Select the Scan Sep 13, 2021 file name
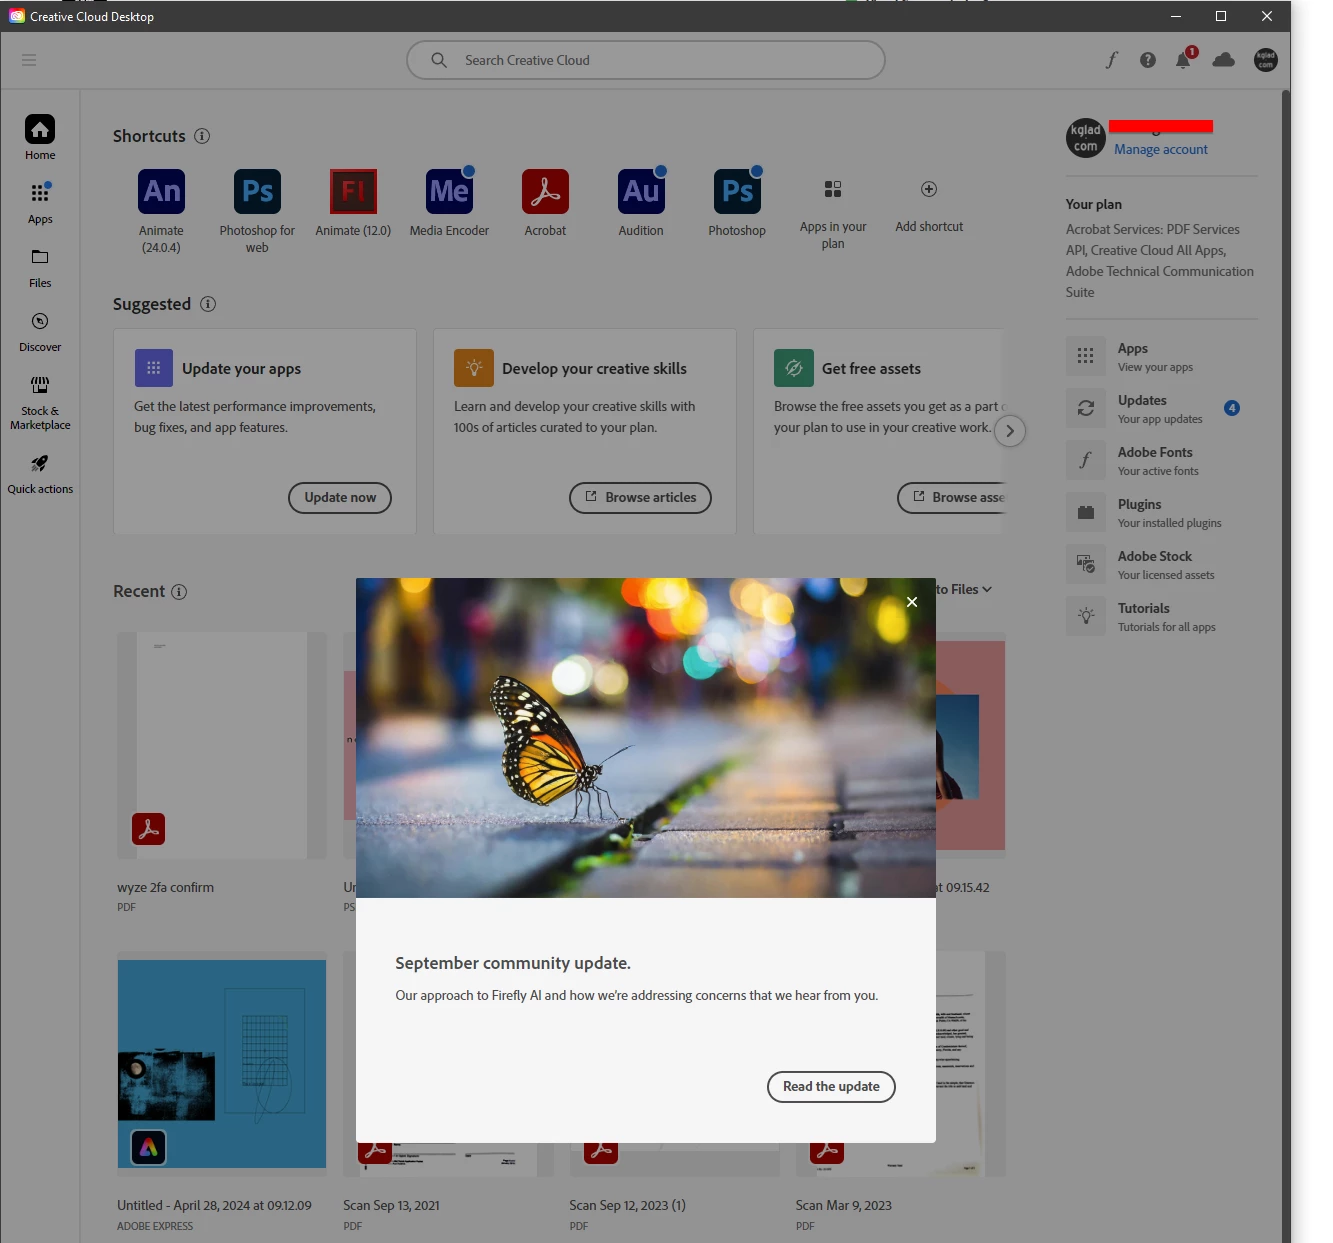Screen dimensions: 1333x1243 [391, 1206]
